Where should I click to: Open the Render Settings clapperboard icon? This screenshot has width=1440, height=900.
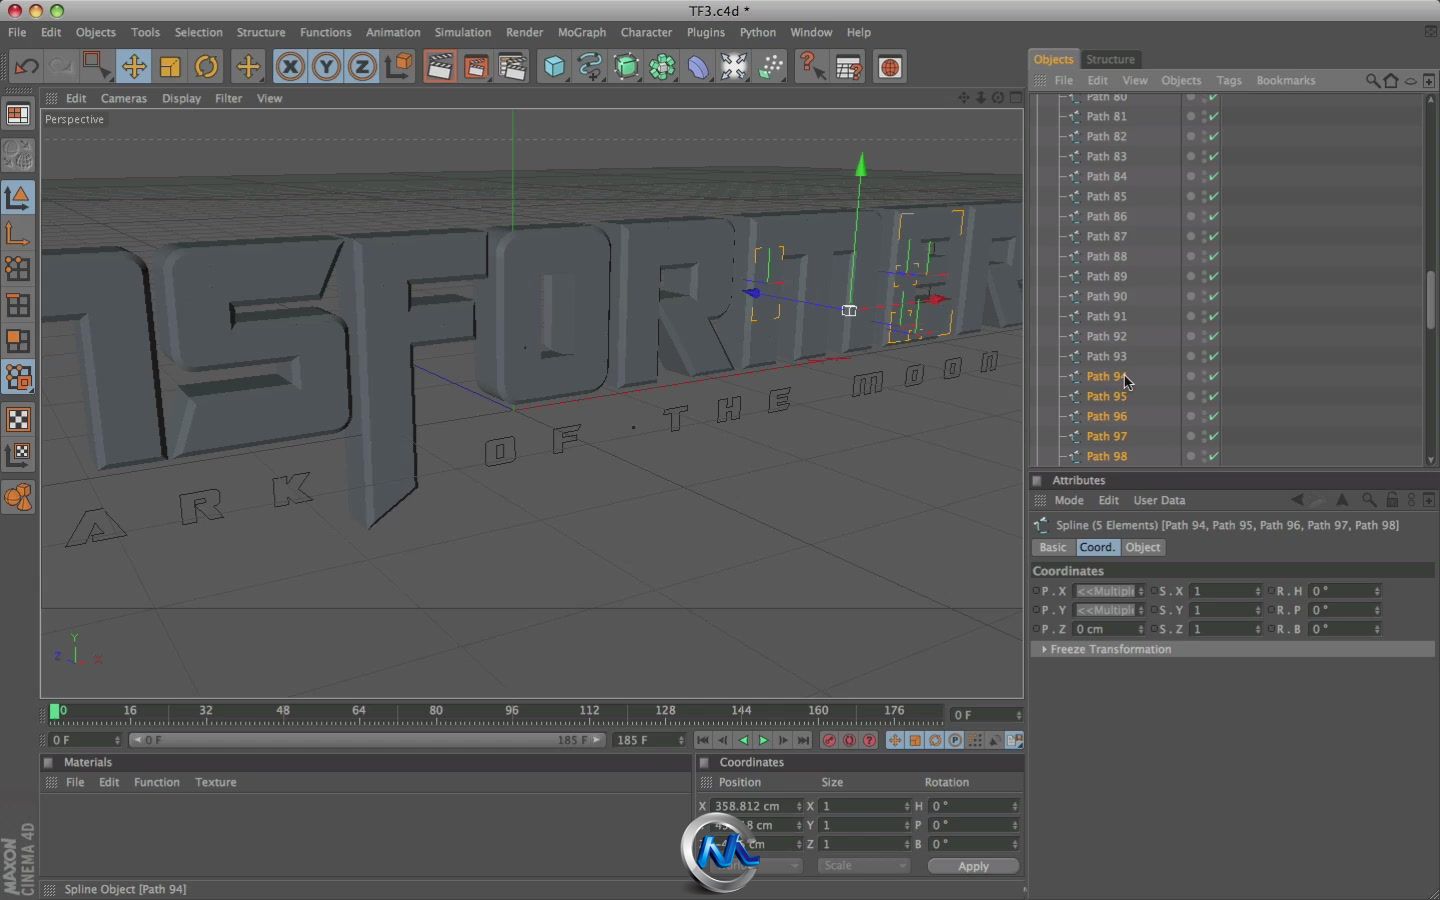coord(512,67)
